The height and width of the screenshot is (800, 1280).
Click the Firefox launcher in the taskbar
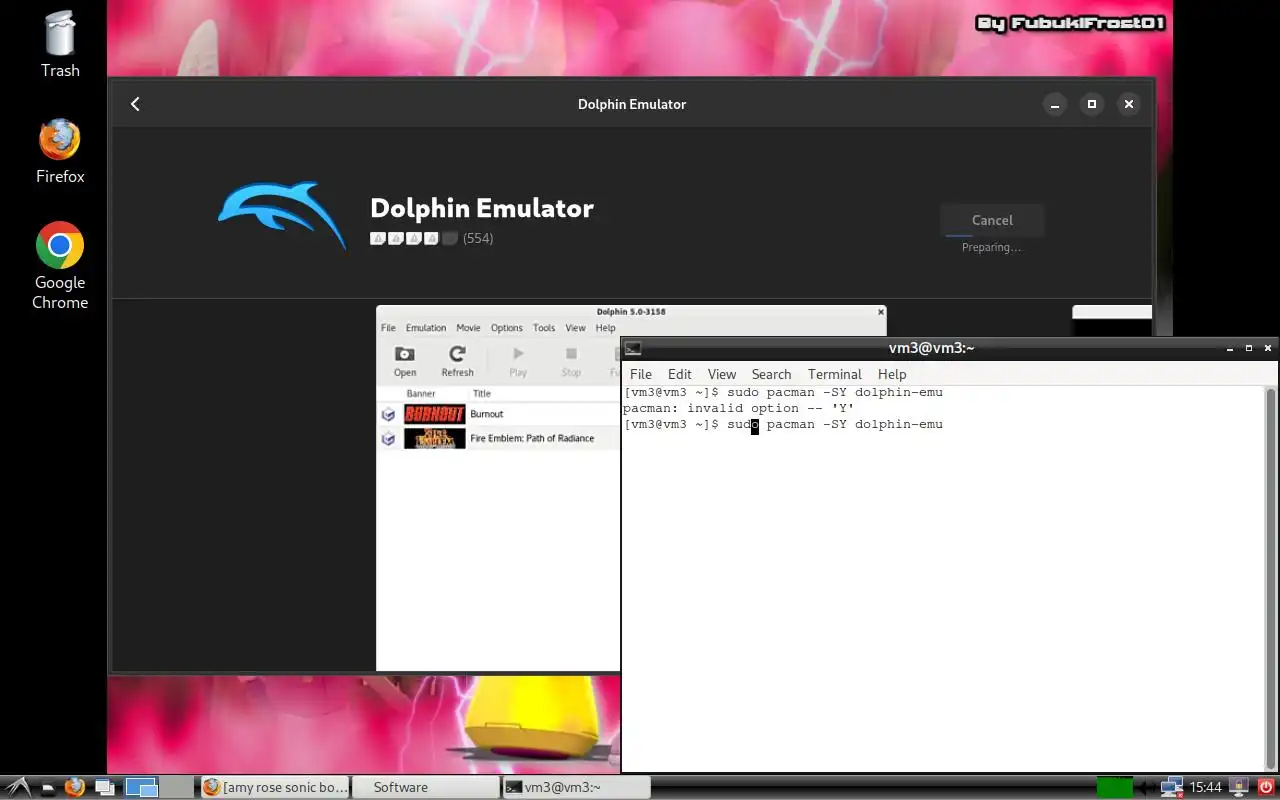[74, 787]
